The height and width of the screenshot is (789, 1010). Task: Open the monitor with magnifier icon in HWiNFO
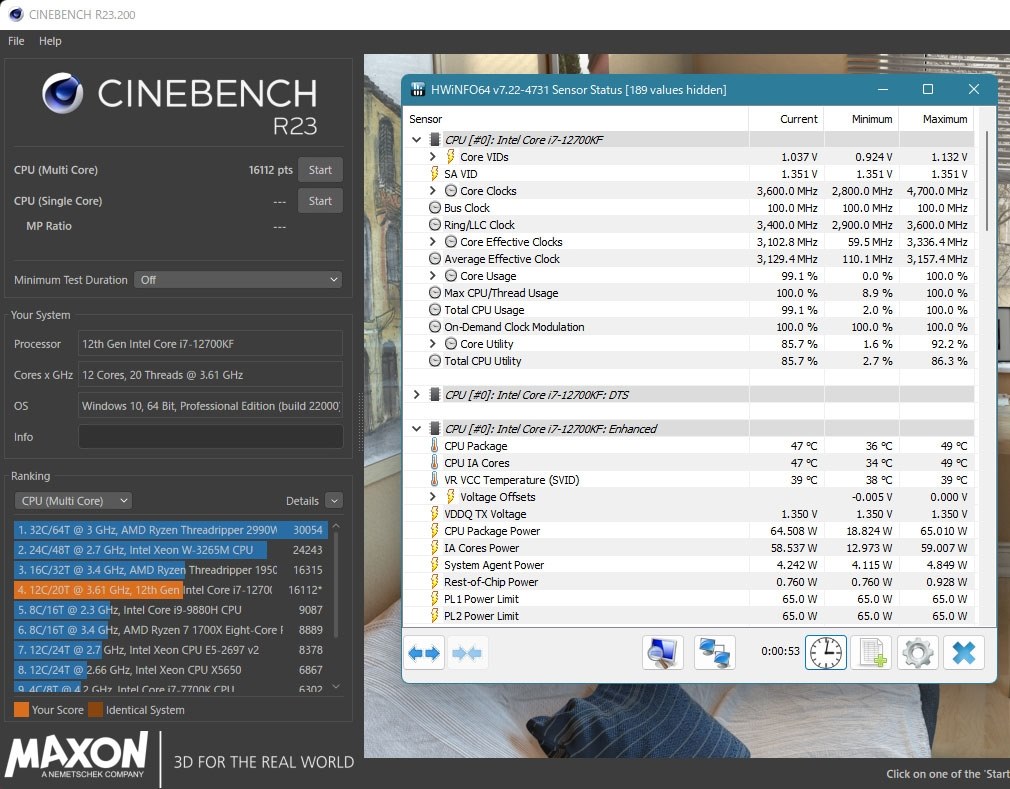coord(662,653)
